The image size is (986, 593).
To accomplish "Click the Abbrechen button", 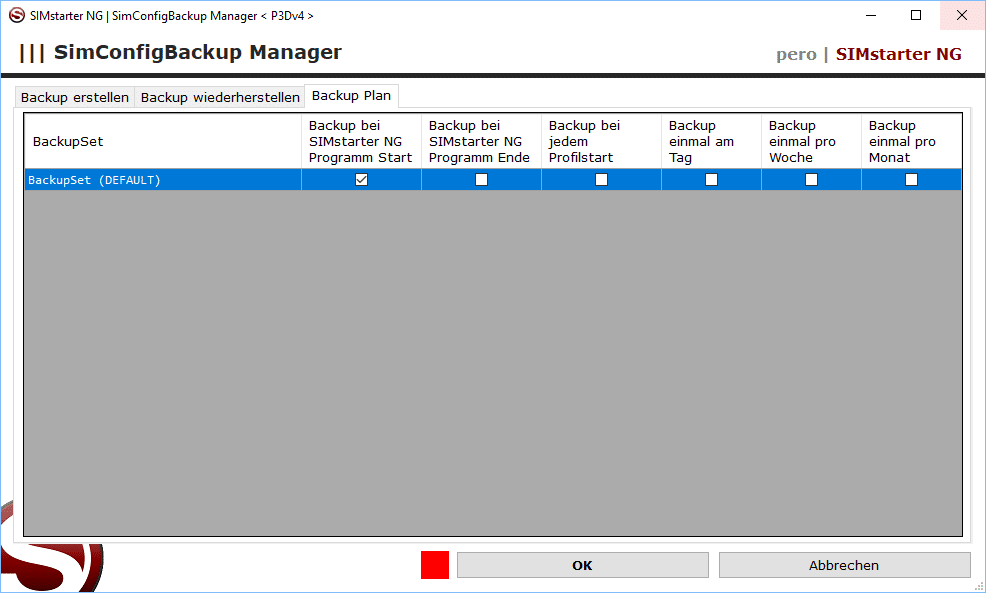I will (844, 565).
